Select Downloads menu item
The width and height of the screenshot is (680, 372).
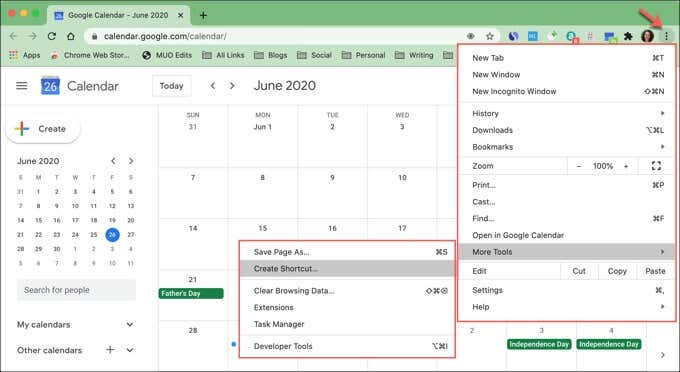coord(566,130)
